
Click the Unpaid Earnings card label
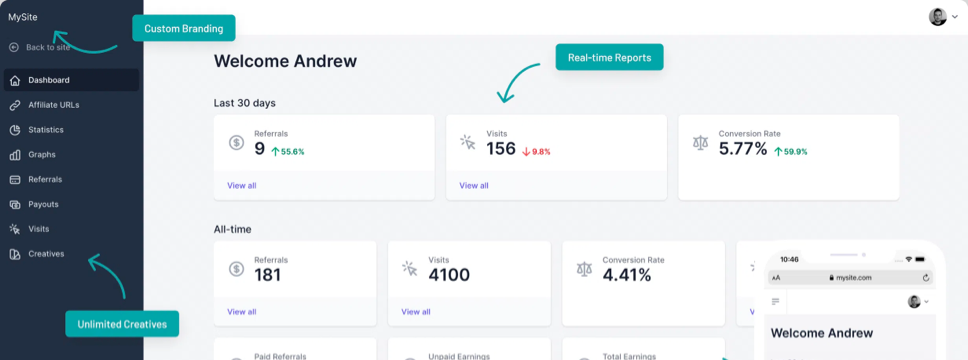[x=459, y=356]
